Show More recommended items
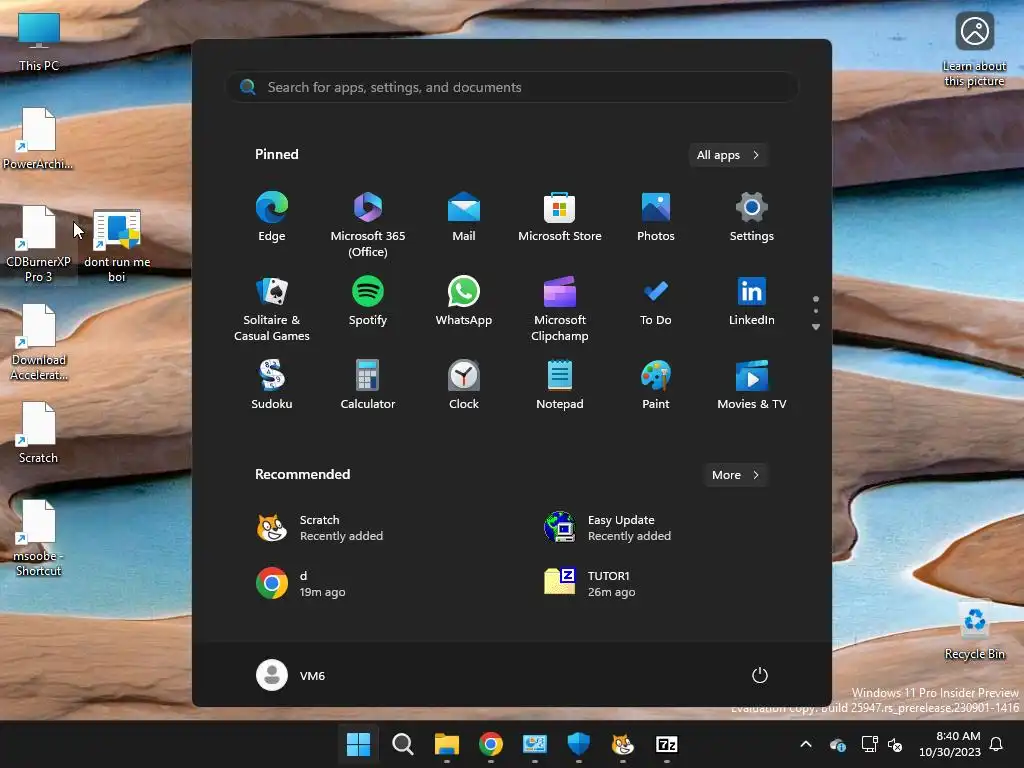The image size is (1024, 768). pyautogui.click(x=735, y=475)
